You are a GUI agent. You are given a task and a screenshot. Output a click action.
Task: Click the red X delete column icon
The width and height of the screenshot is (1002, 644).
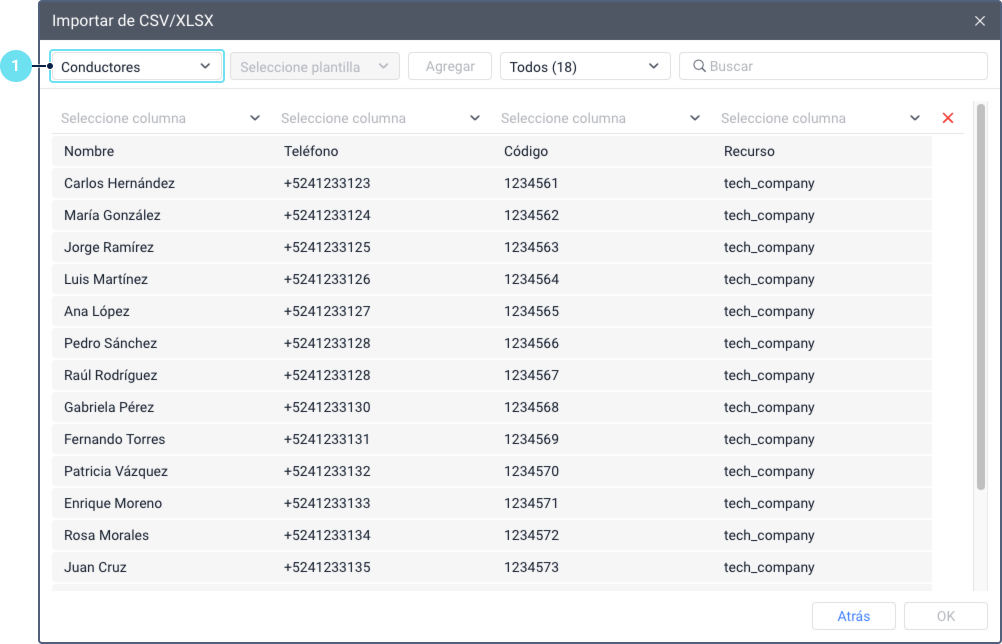point(948,118)
